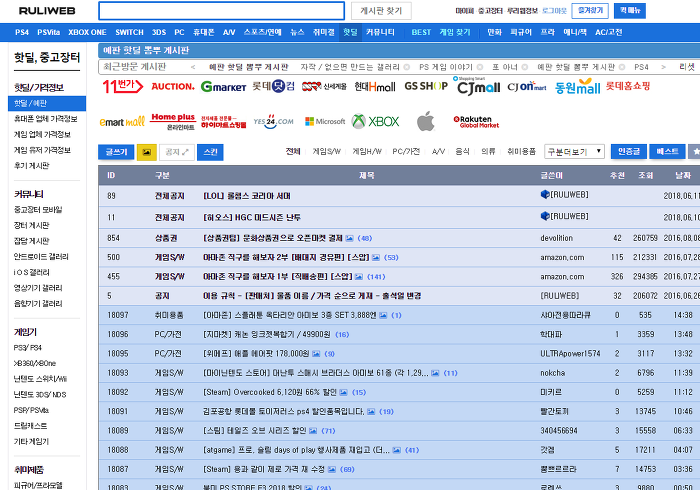The height and width of the screenshot is (490, 700).
Task: Select the 취미용품 category filter
Action: 521,152
